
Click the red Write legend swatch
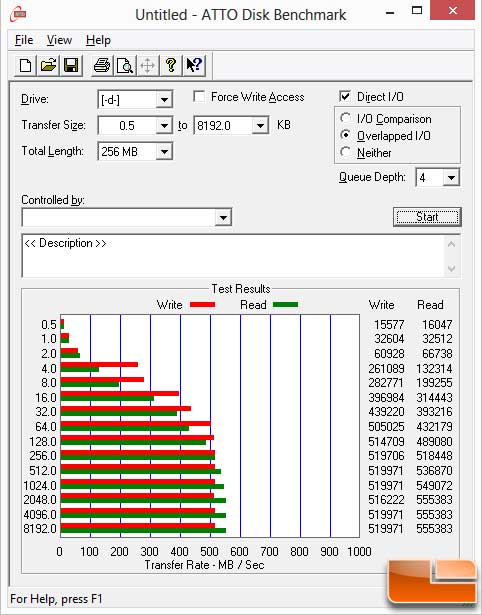pyautogui.click(x=202, y=305)
